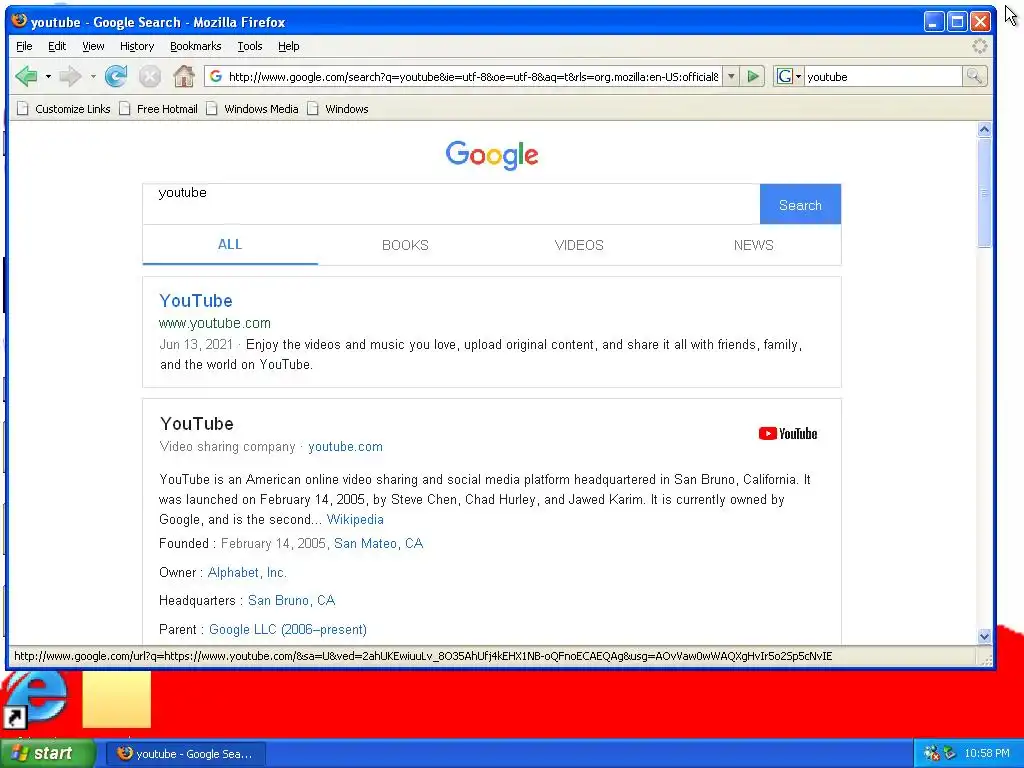Open the Alphabet, Inc. owner link

pos(247,573)
